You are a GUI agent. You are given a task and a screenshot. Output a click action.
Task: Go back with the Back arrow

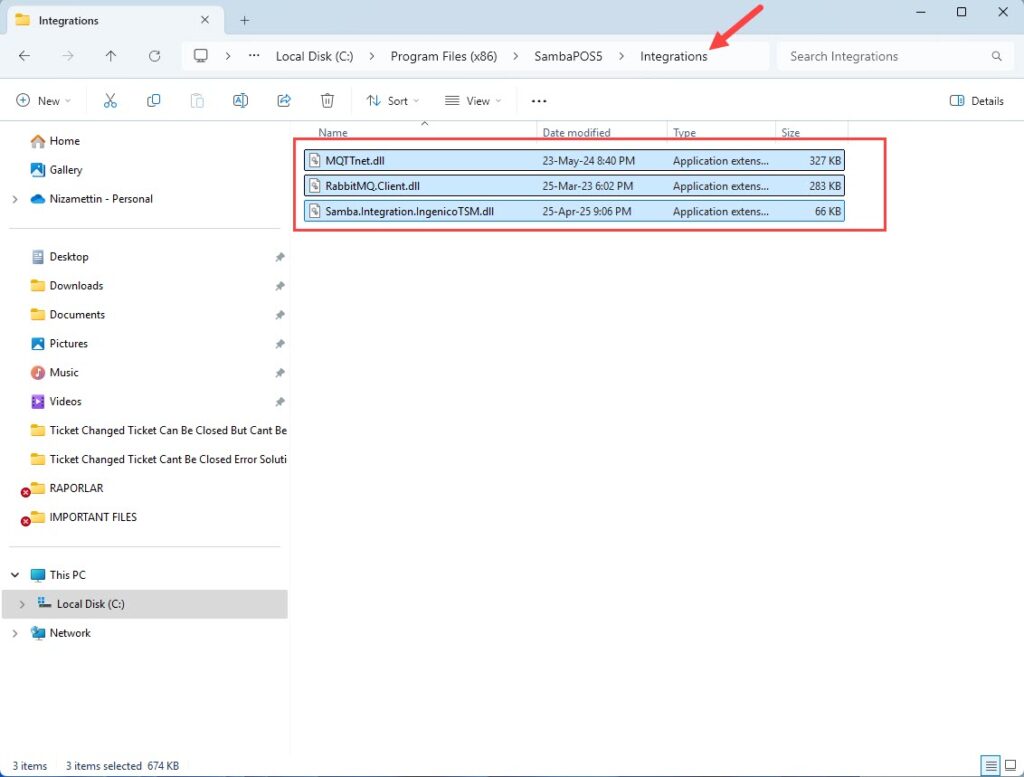point(25,56)
